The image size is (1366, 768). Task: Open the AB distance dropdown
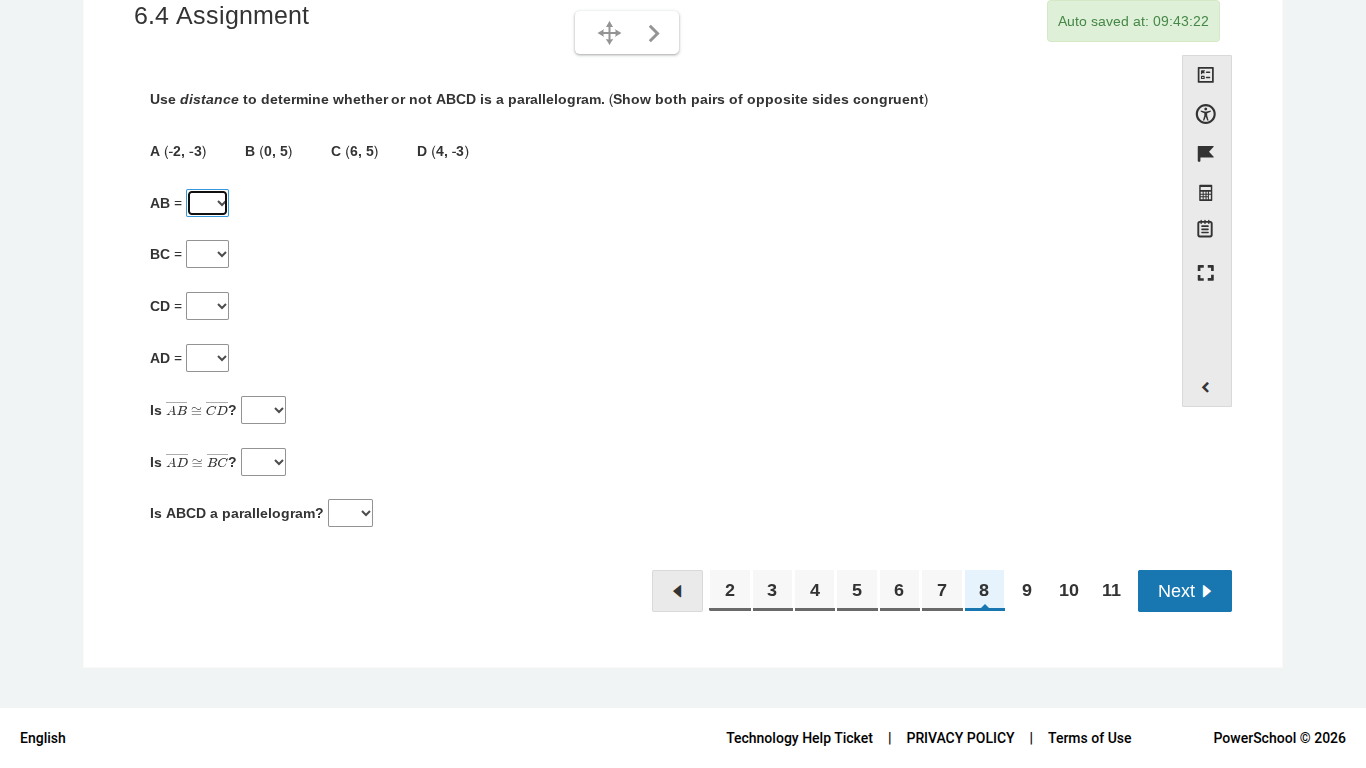point(207,203)
